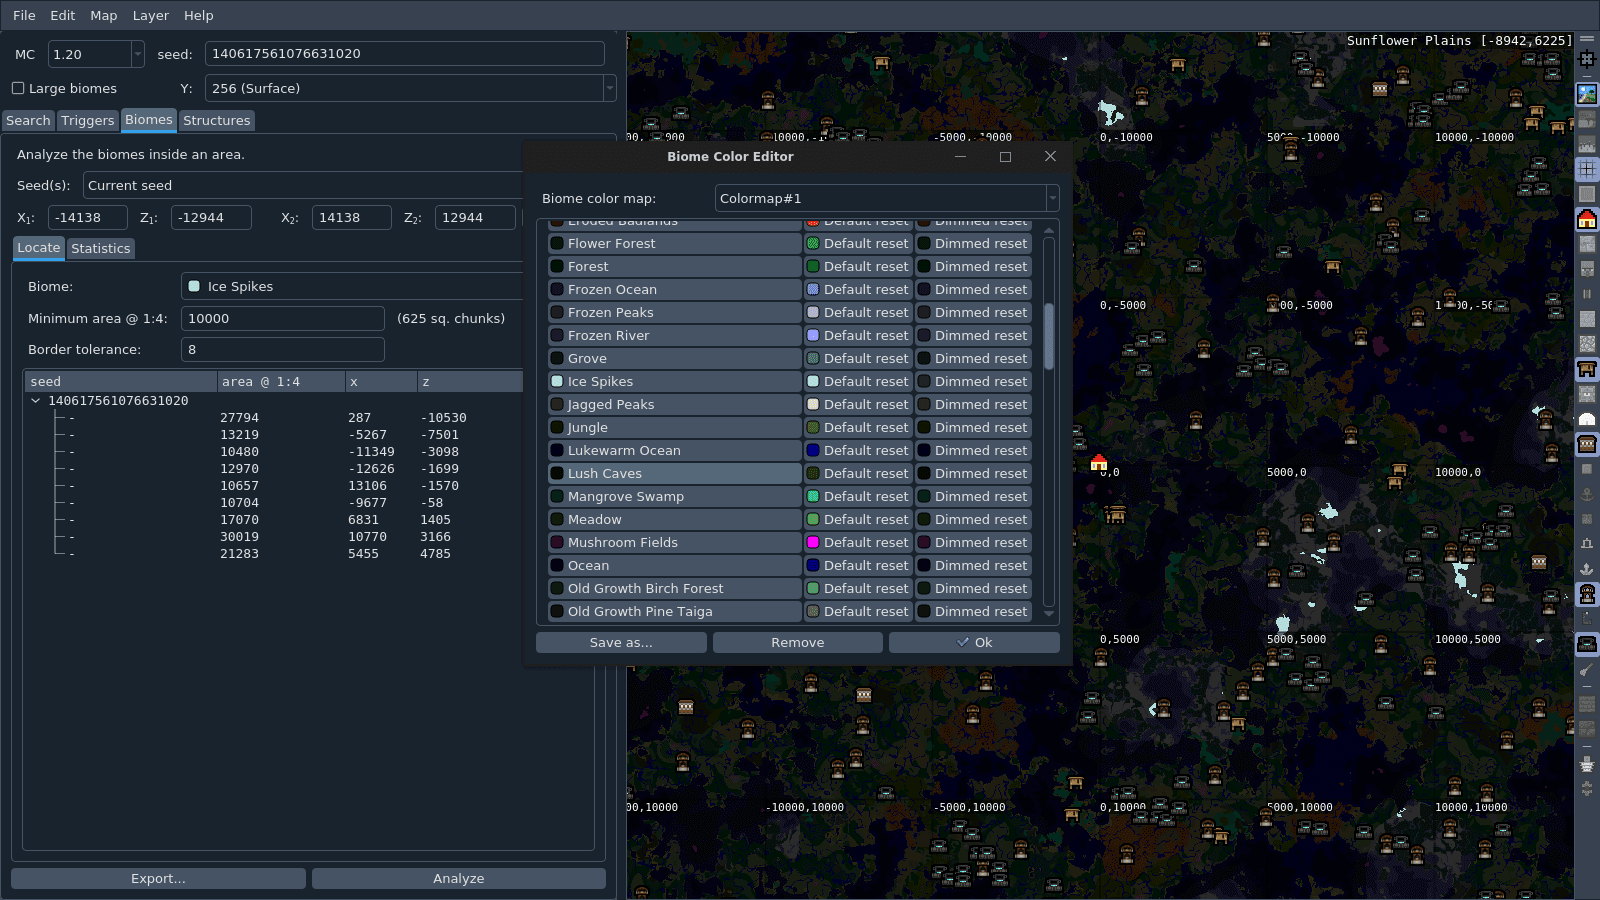Click the Border tolerance field
The height and width of the screenshot is (900, 1600).
(283, 349)
